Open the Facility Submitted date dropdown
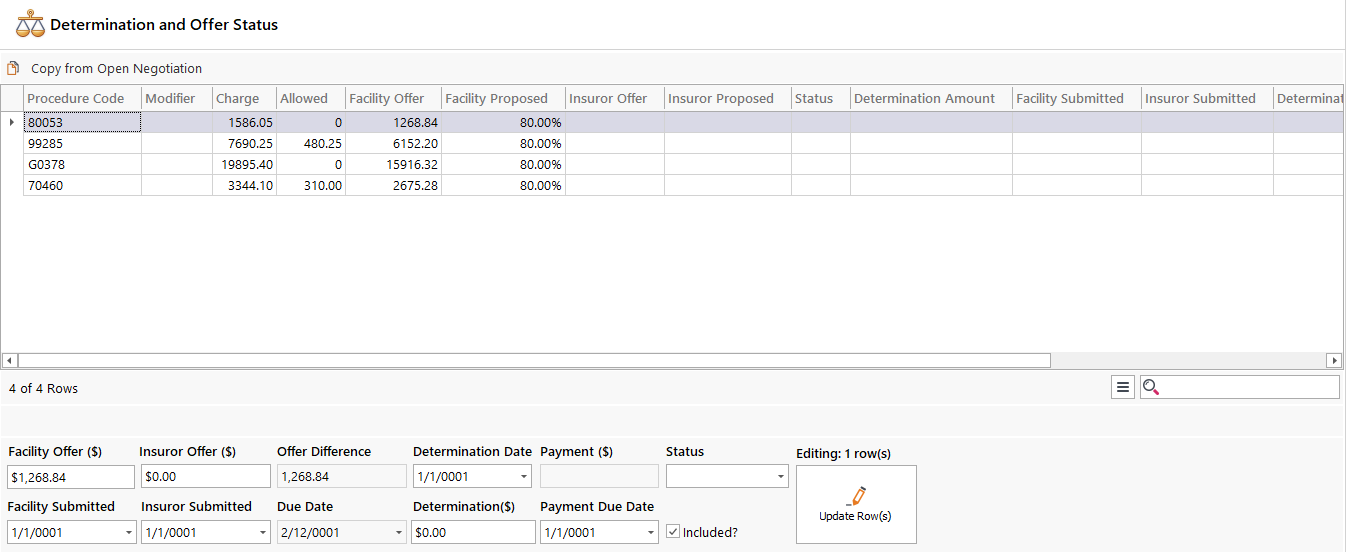 coord(127,533)
